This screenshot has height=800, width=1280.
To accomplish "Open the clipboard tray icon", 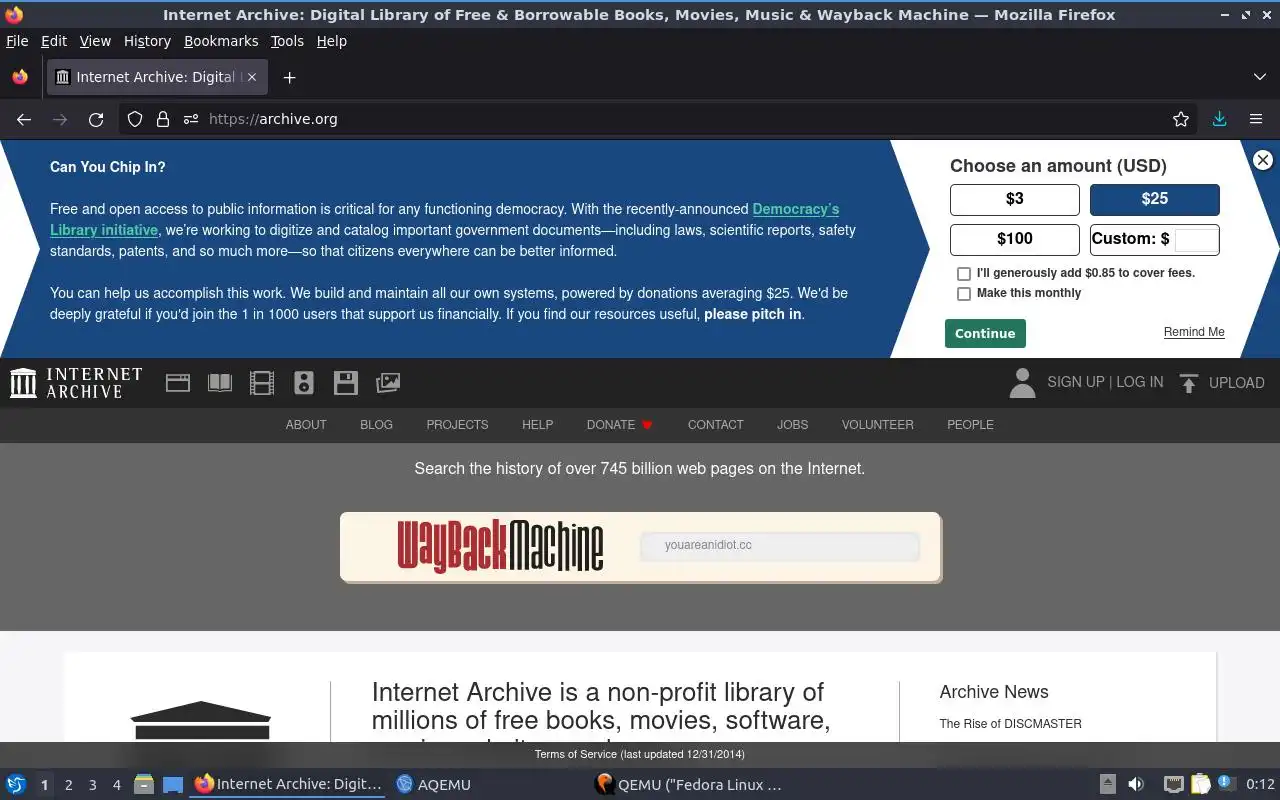I will [1200, 785].
